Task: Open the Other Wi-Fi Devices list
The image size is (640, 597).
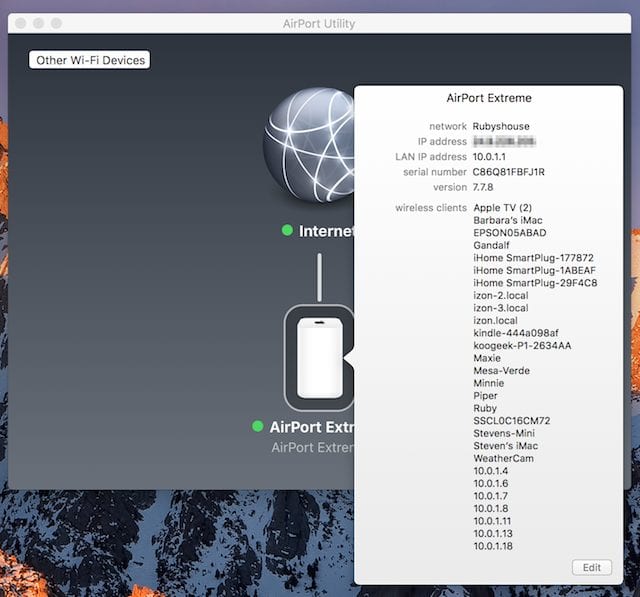Action: click(90, 60)
